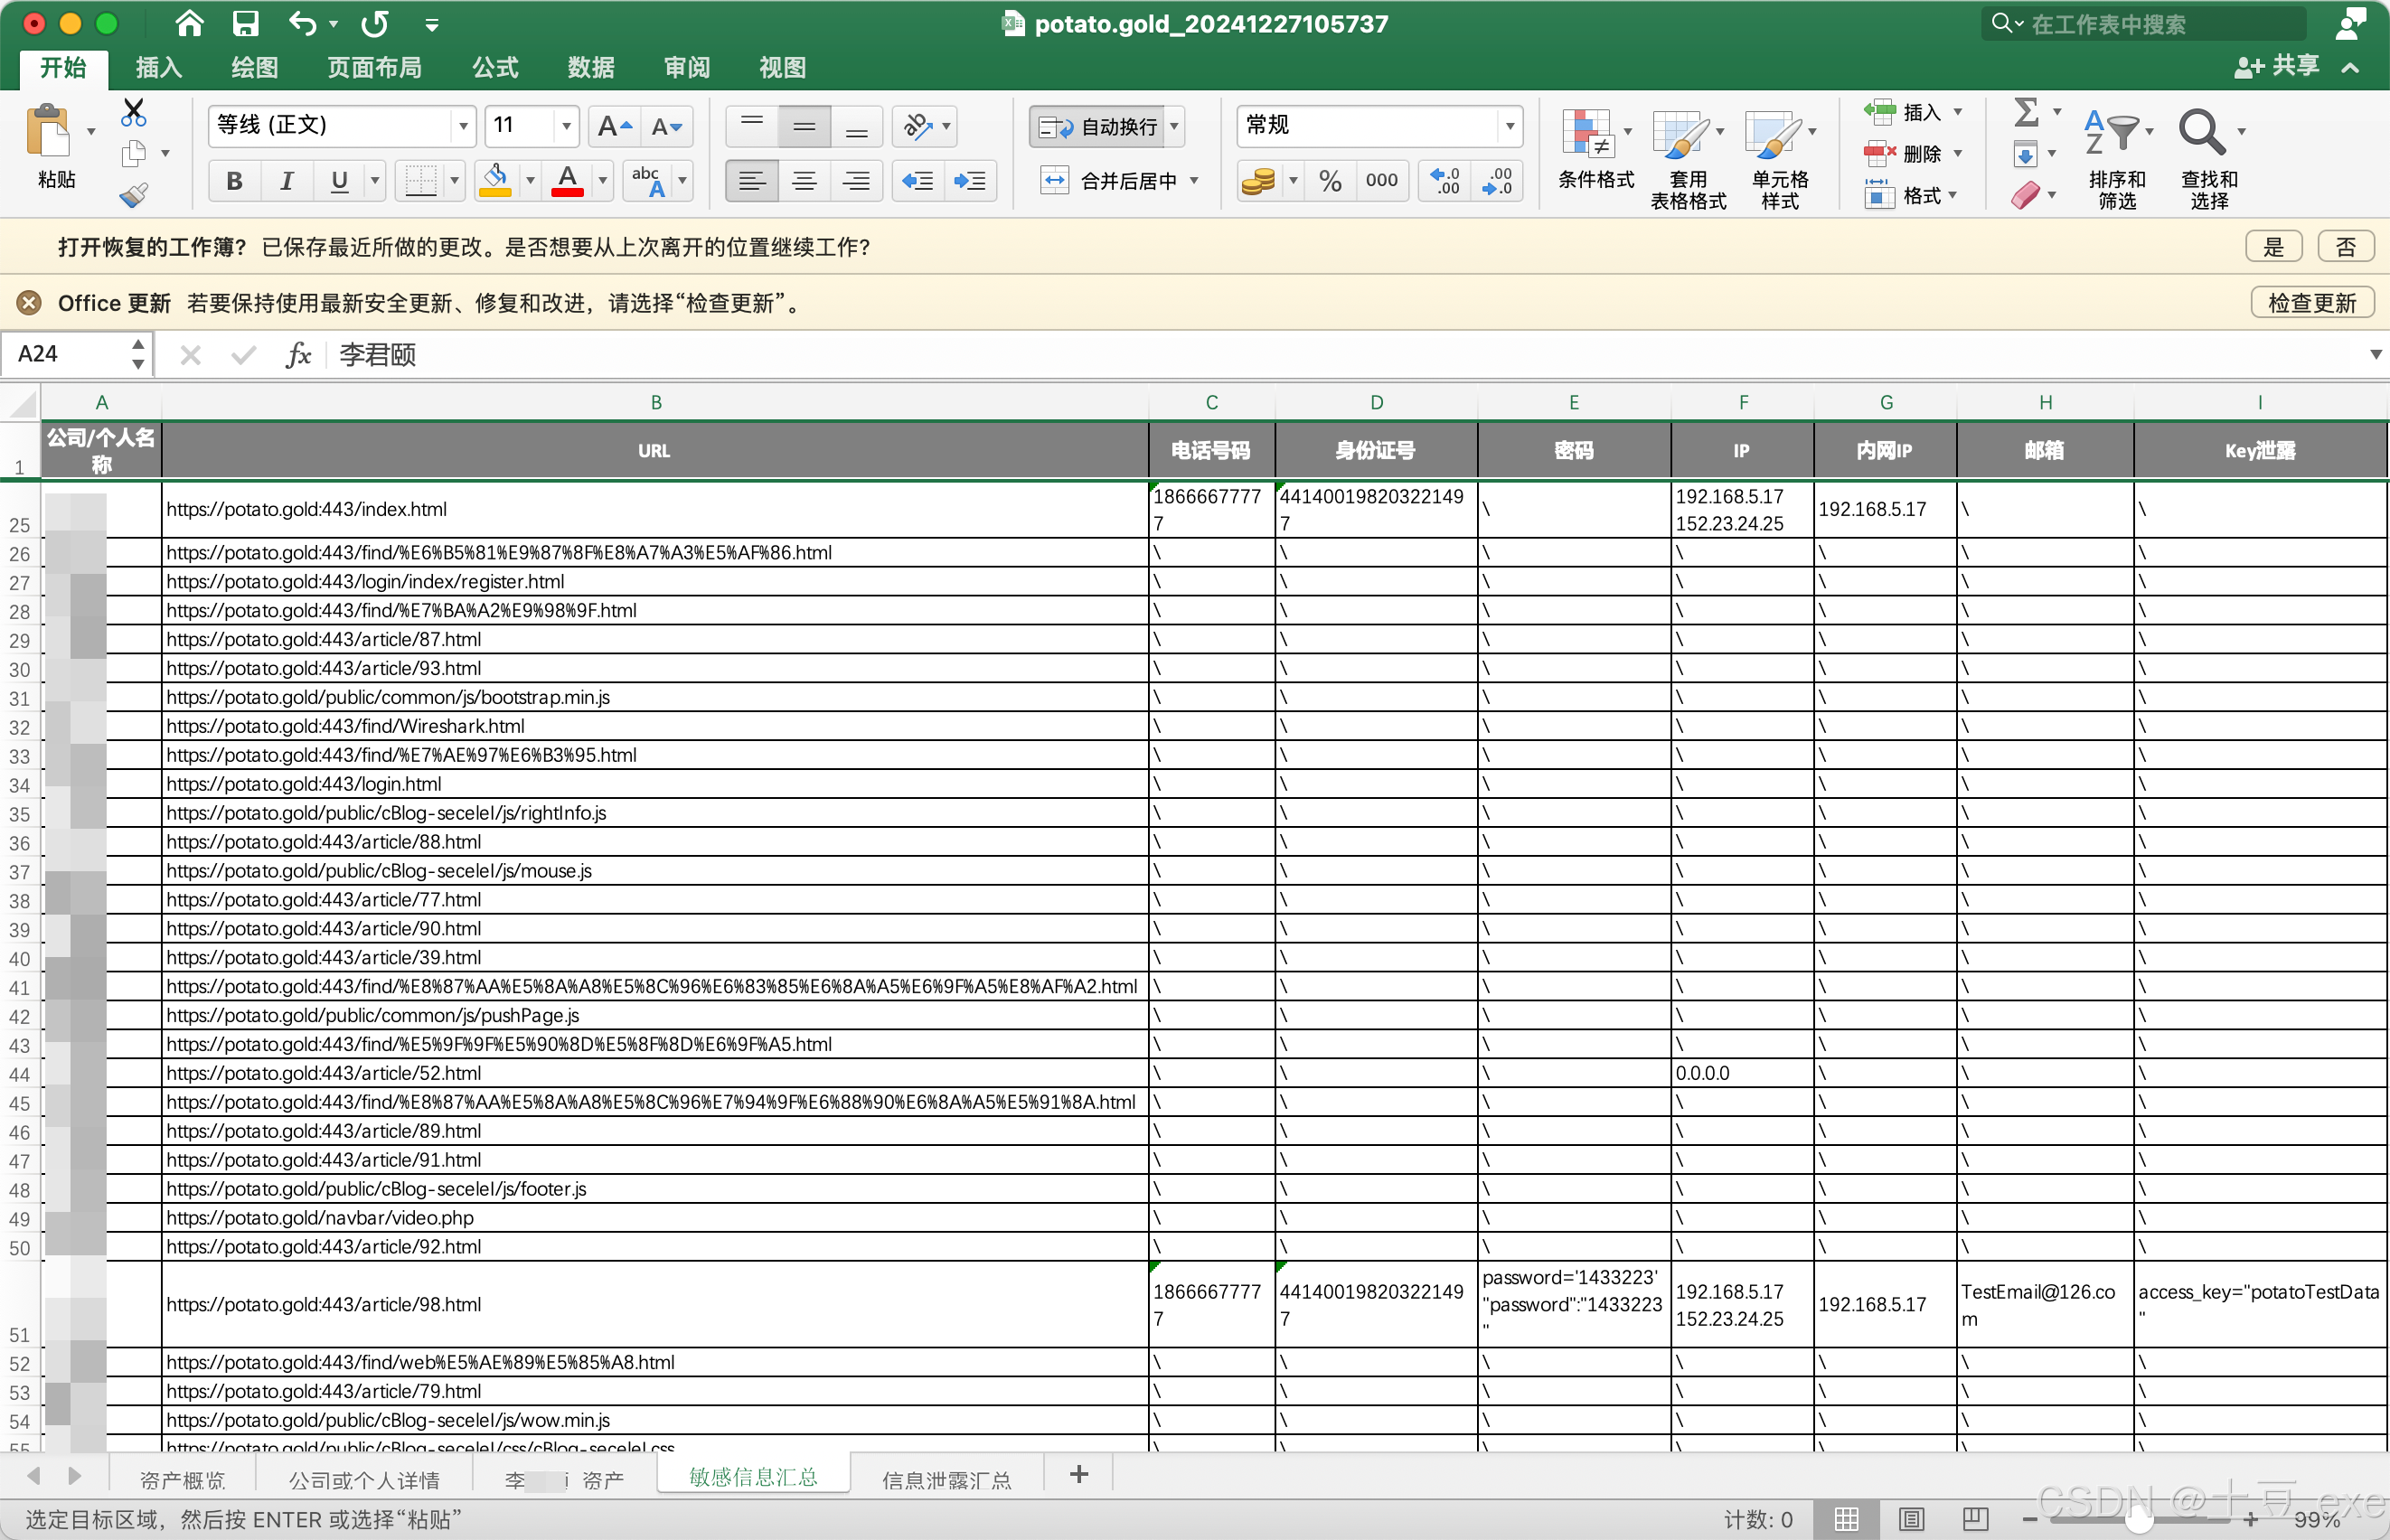Click the Name Box showing A24

(x=67, y=355)
